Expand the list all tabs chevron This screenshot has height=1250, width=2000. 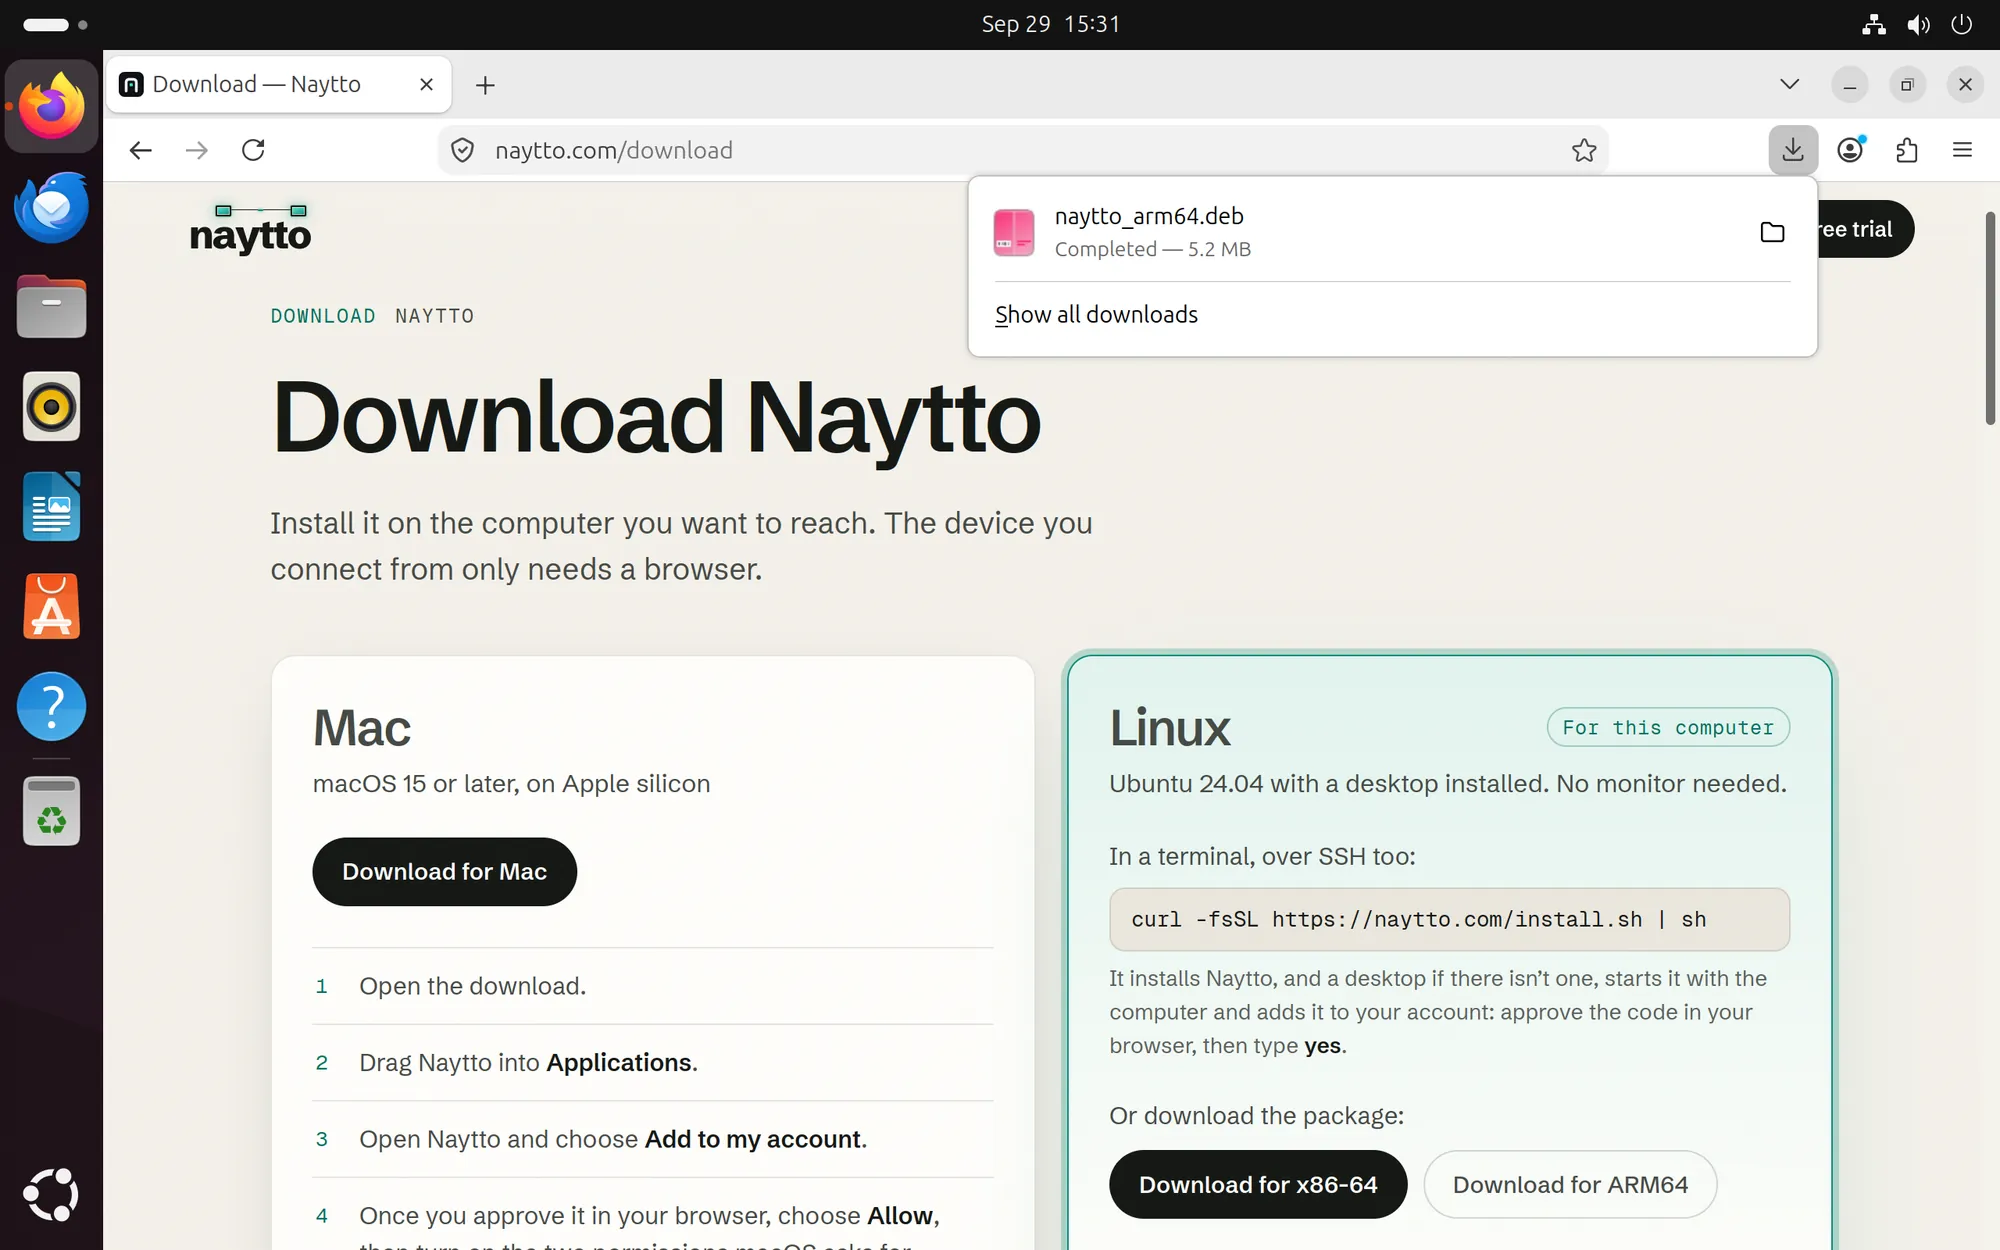1790,84
